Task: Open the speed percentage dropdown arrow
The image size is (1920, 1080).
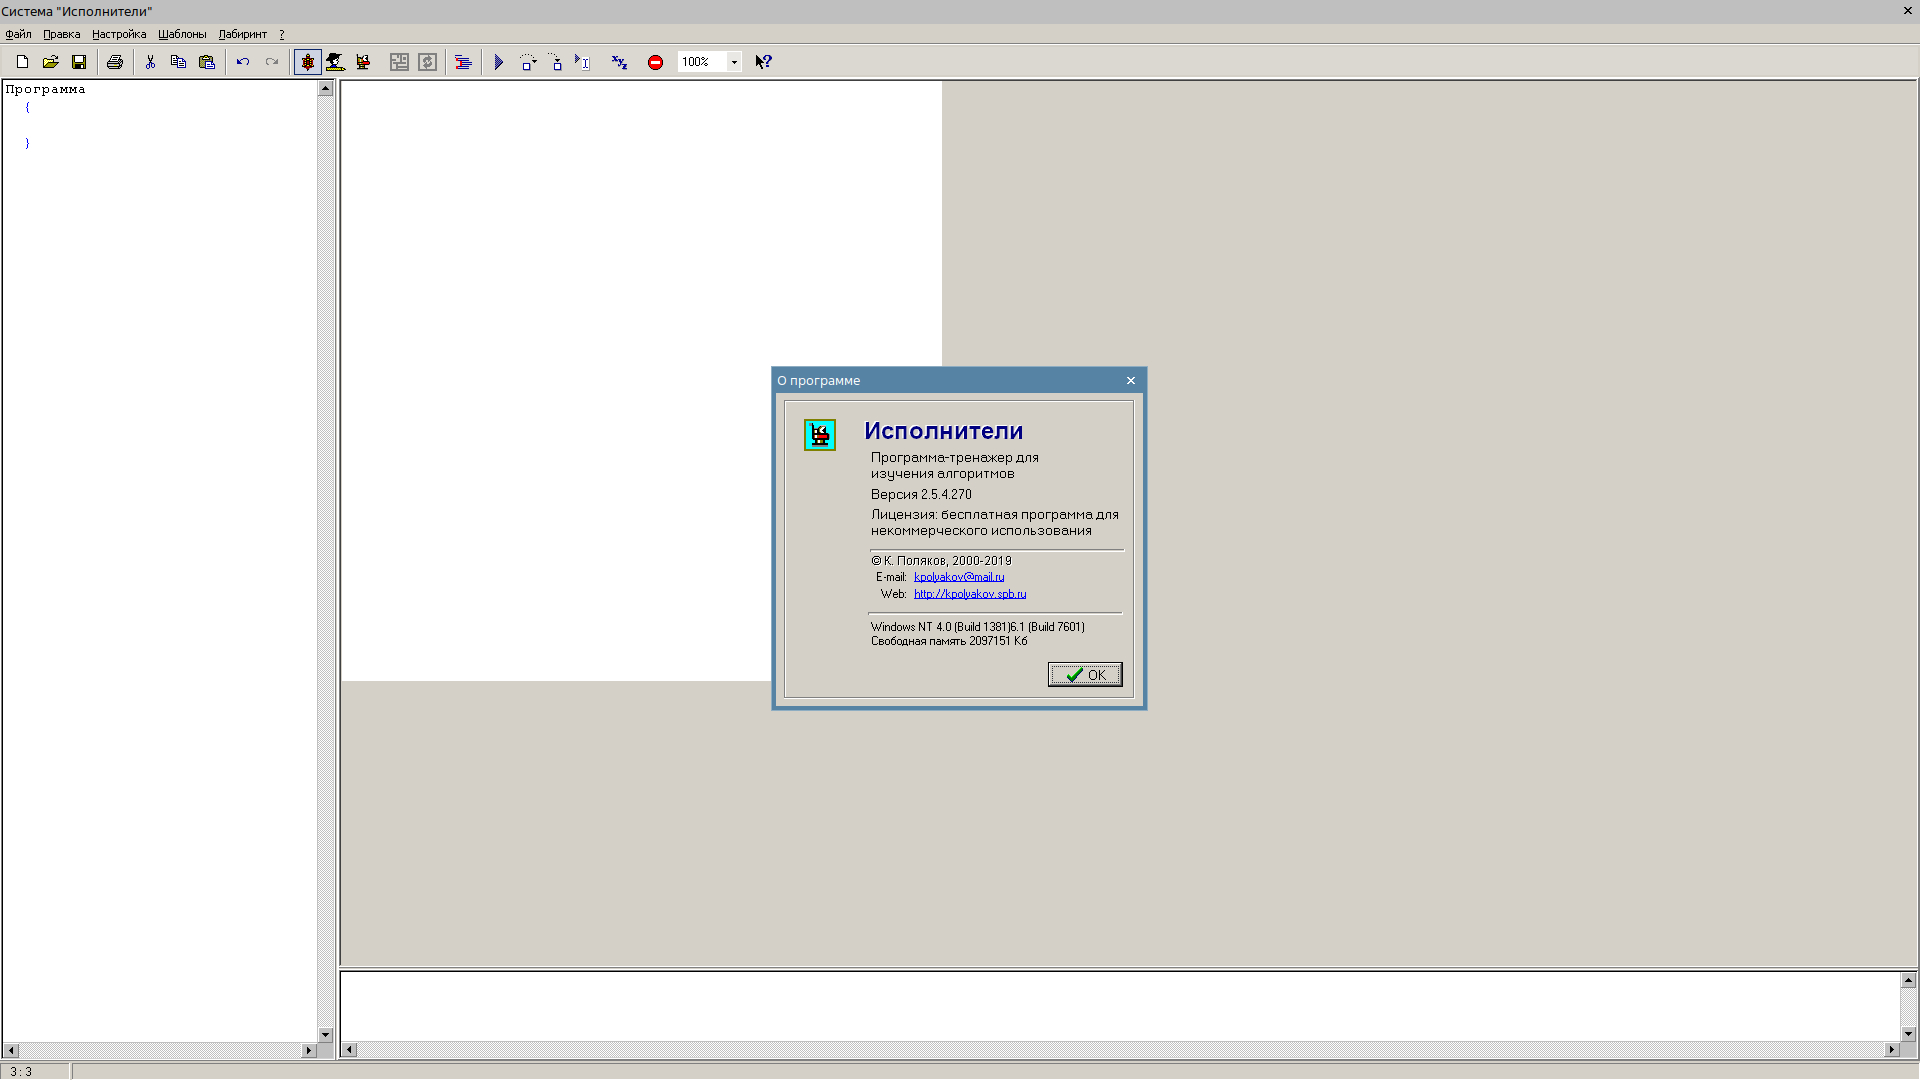Action: tap(734, 62)
